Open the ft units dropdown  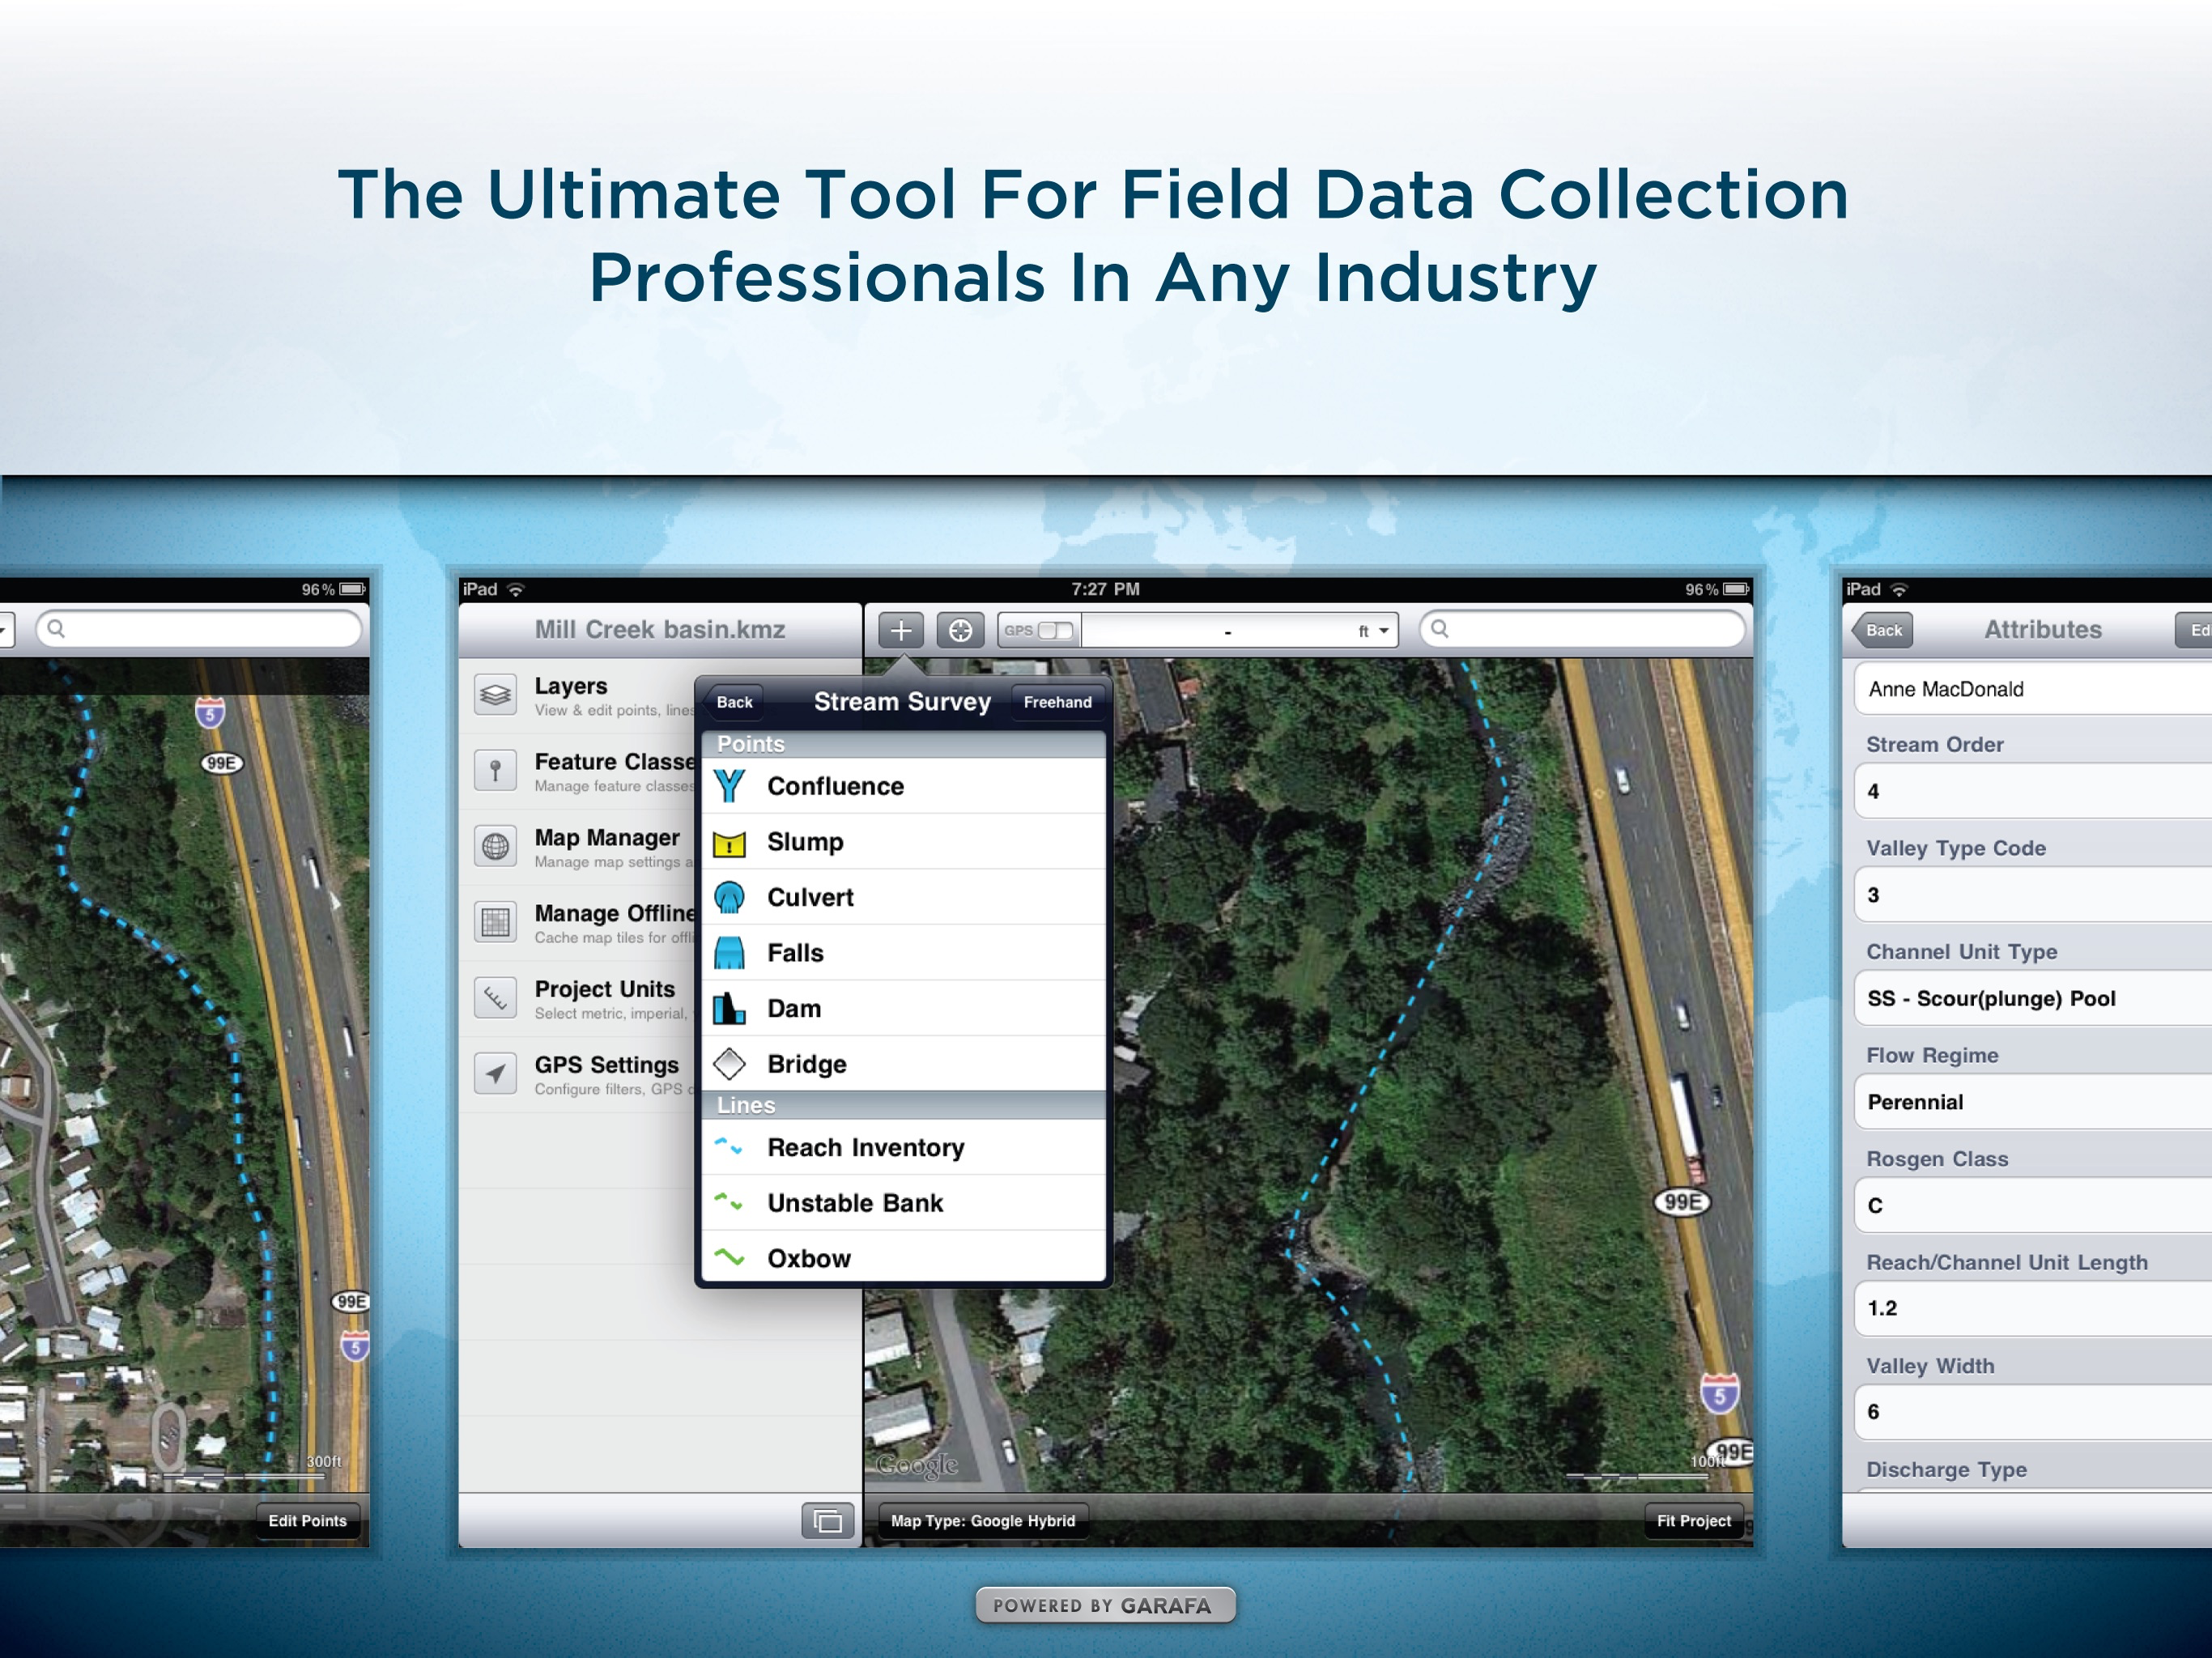[x=1372, y=631]
